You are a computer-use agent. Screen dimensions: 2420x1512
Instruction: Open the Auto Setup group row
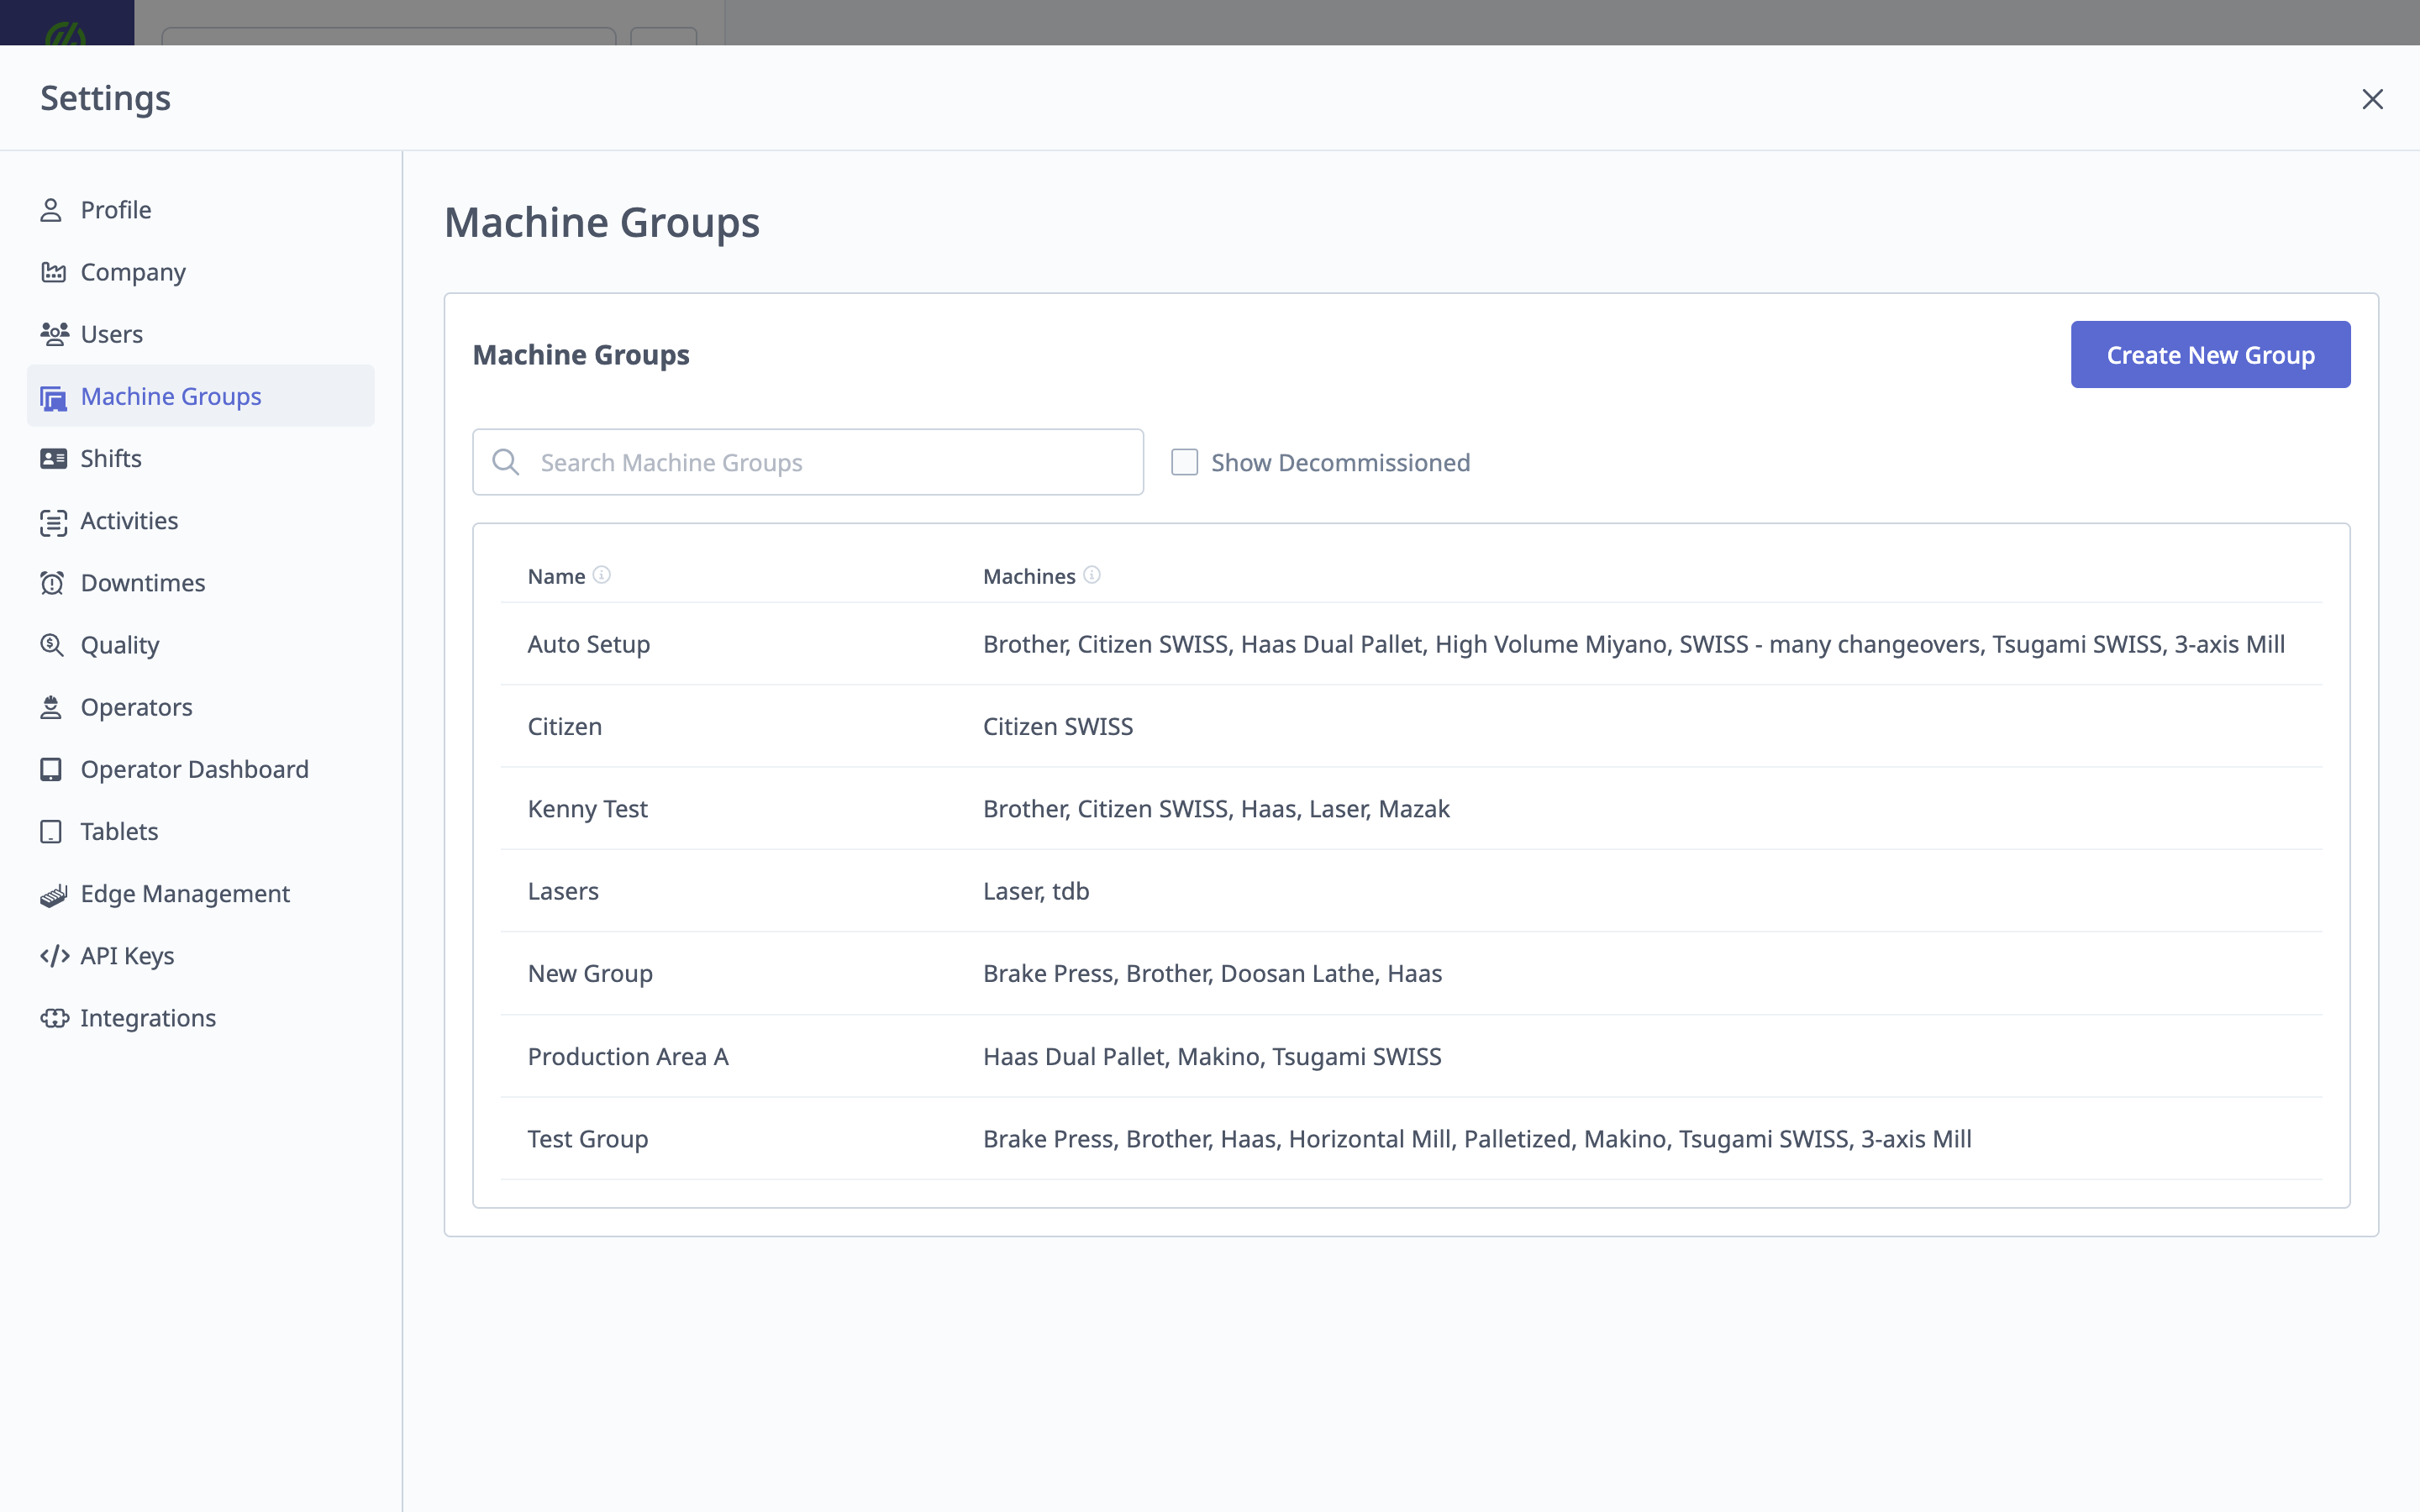pyautogui.click(x=1411, y=644)
